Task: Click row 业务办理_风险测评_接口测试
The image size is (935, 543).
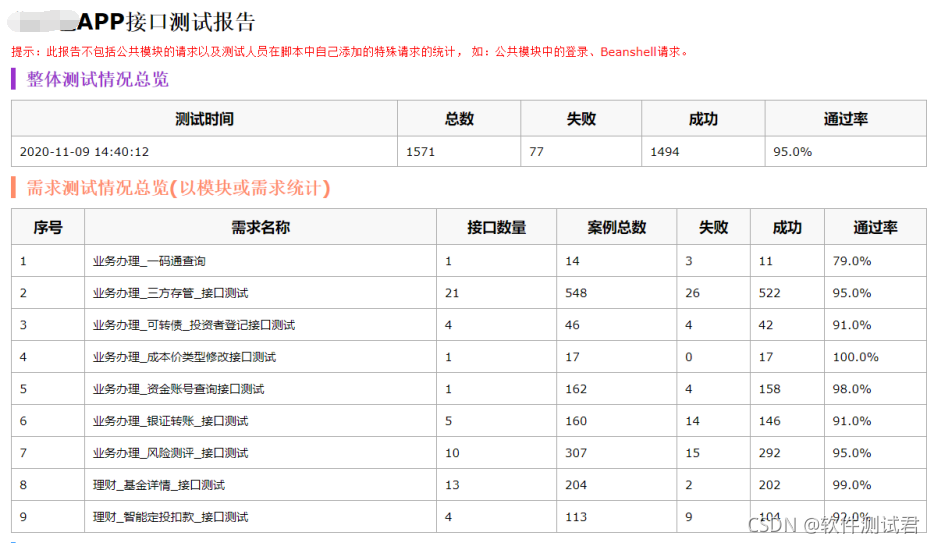Action: pyautogui.click(x=469, y=453)
